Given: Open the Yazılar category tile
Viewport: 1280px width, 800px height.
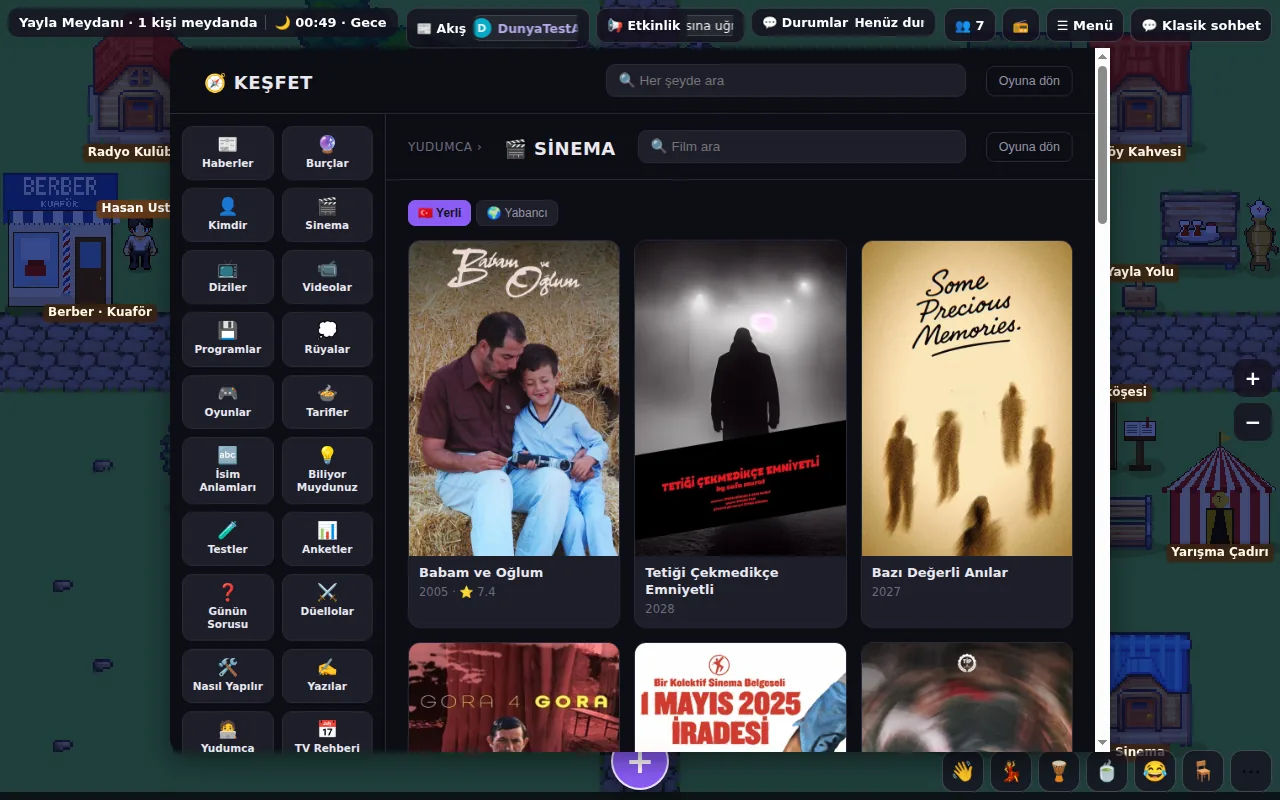Looking at the screenshot, I should coord(327,676).
